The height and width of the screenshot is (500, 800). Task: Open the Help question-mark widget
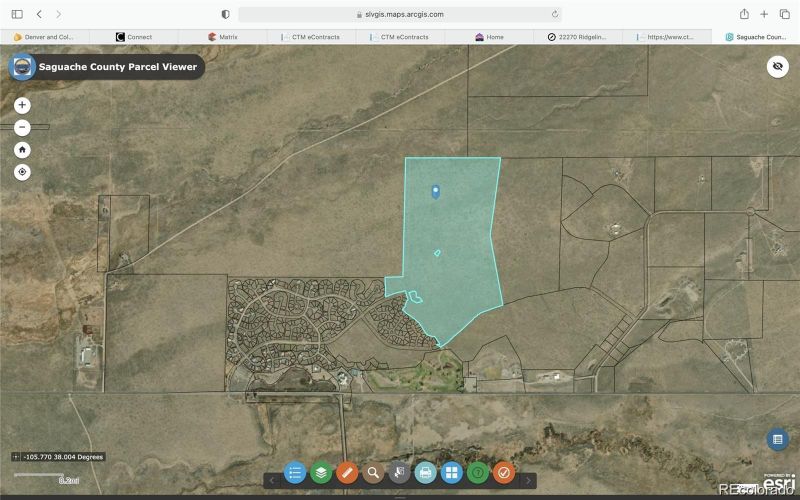tap(478, 473)
